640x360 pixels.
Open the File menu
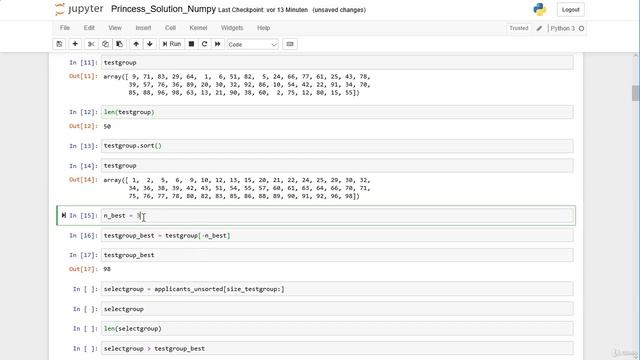coord(65,28)
